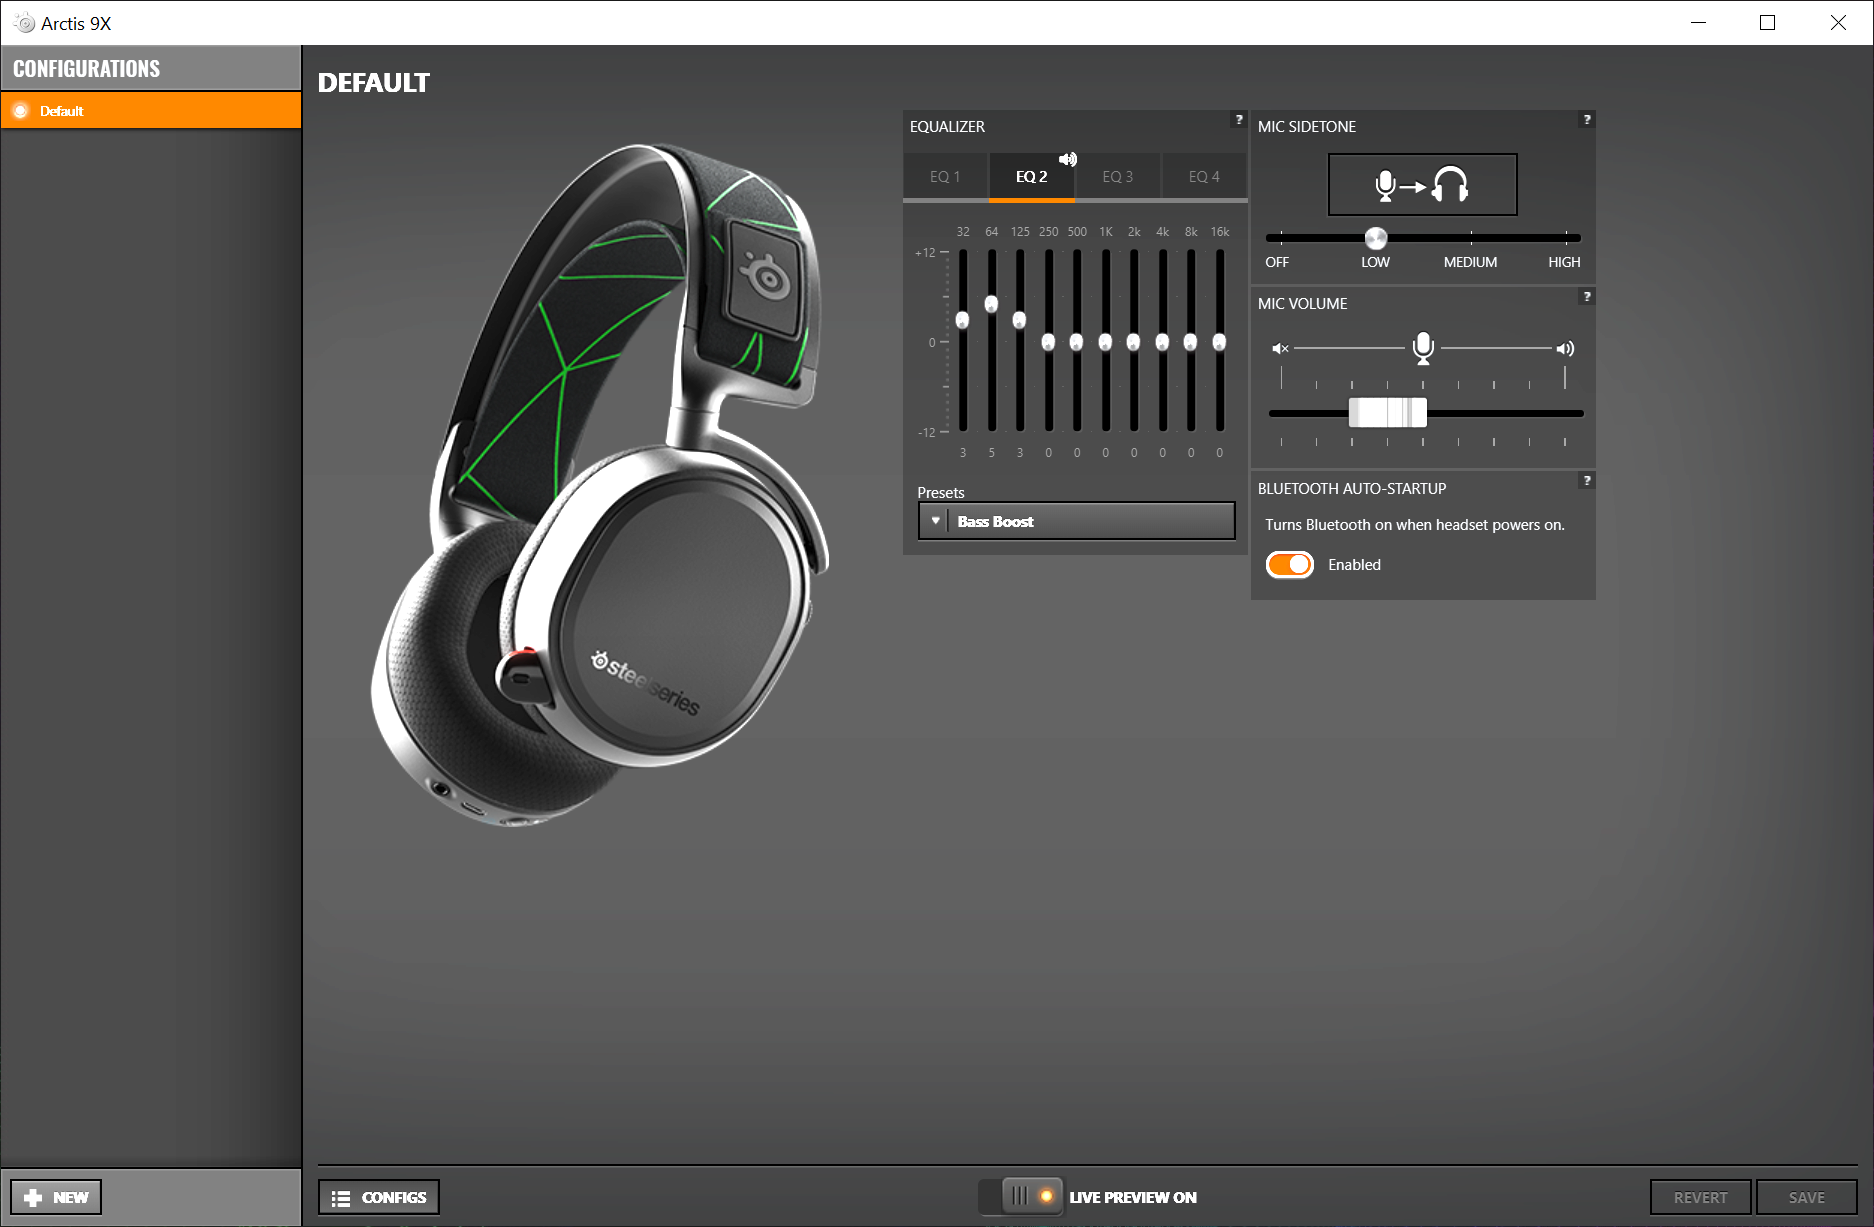The image size is (1874, 1227).
Task: Click the 16k equalizer slider handle
Action: point(1219,342)
